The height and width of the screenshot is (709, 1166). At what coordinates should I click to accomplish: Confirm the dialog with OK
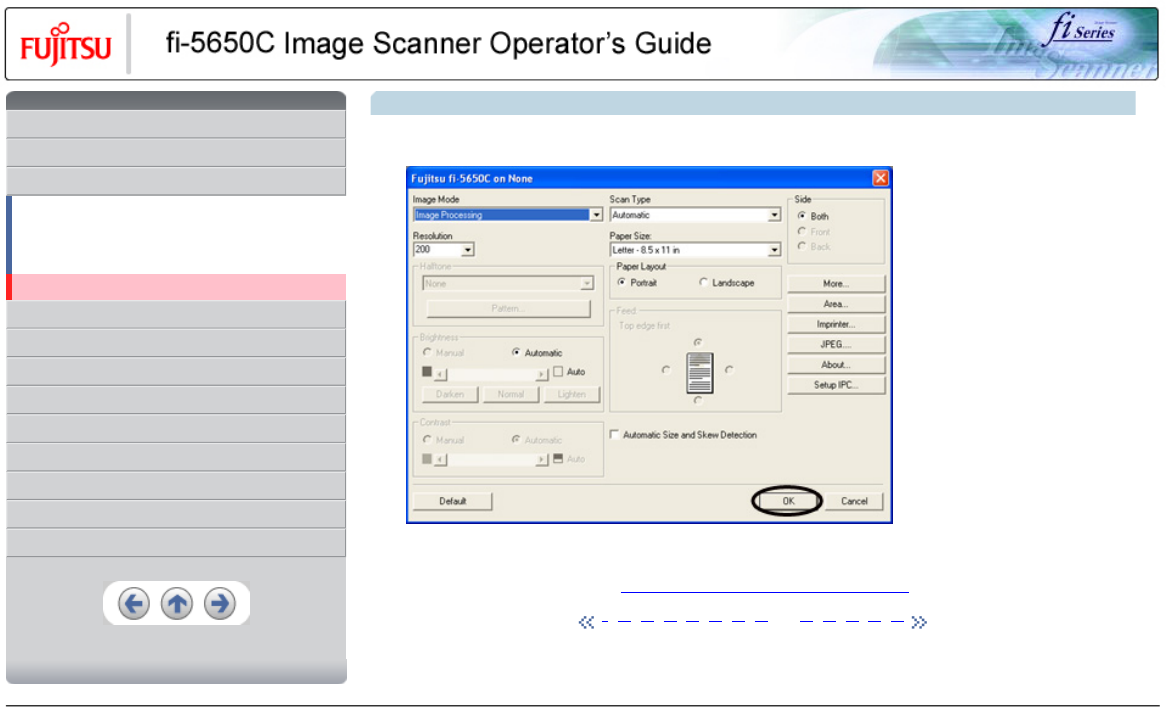(788, 501)
